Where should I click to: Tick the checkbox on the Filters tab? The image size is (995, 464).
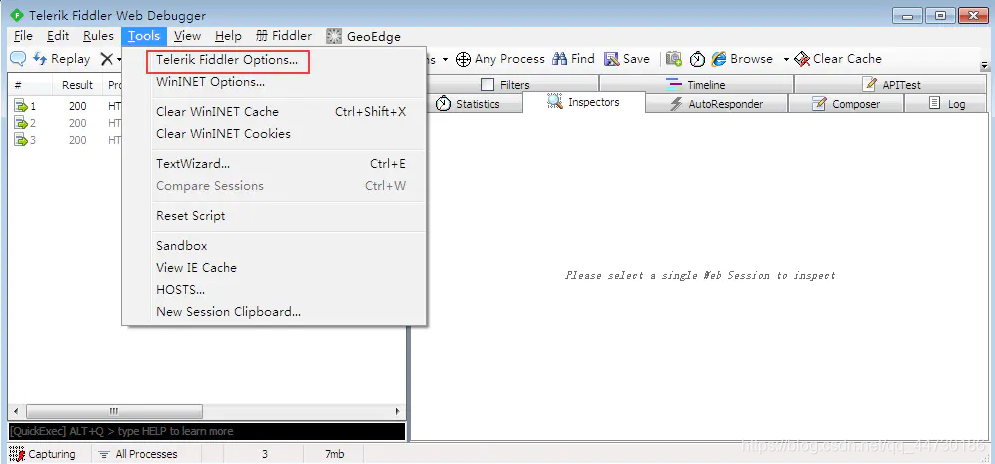[487, 84]
